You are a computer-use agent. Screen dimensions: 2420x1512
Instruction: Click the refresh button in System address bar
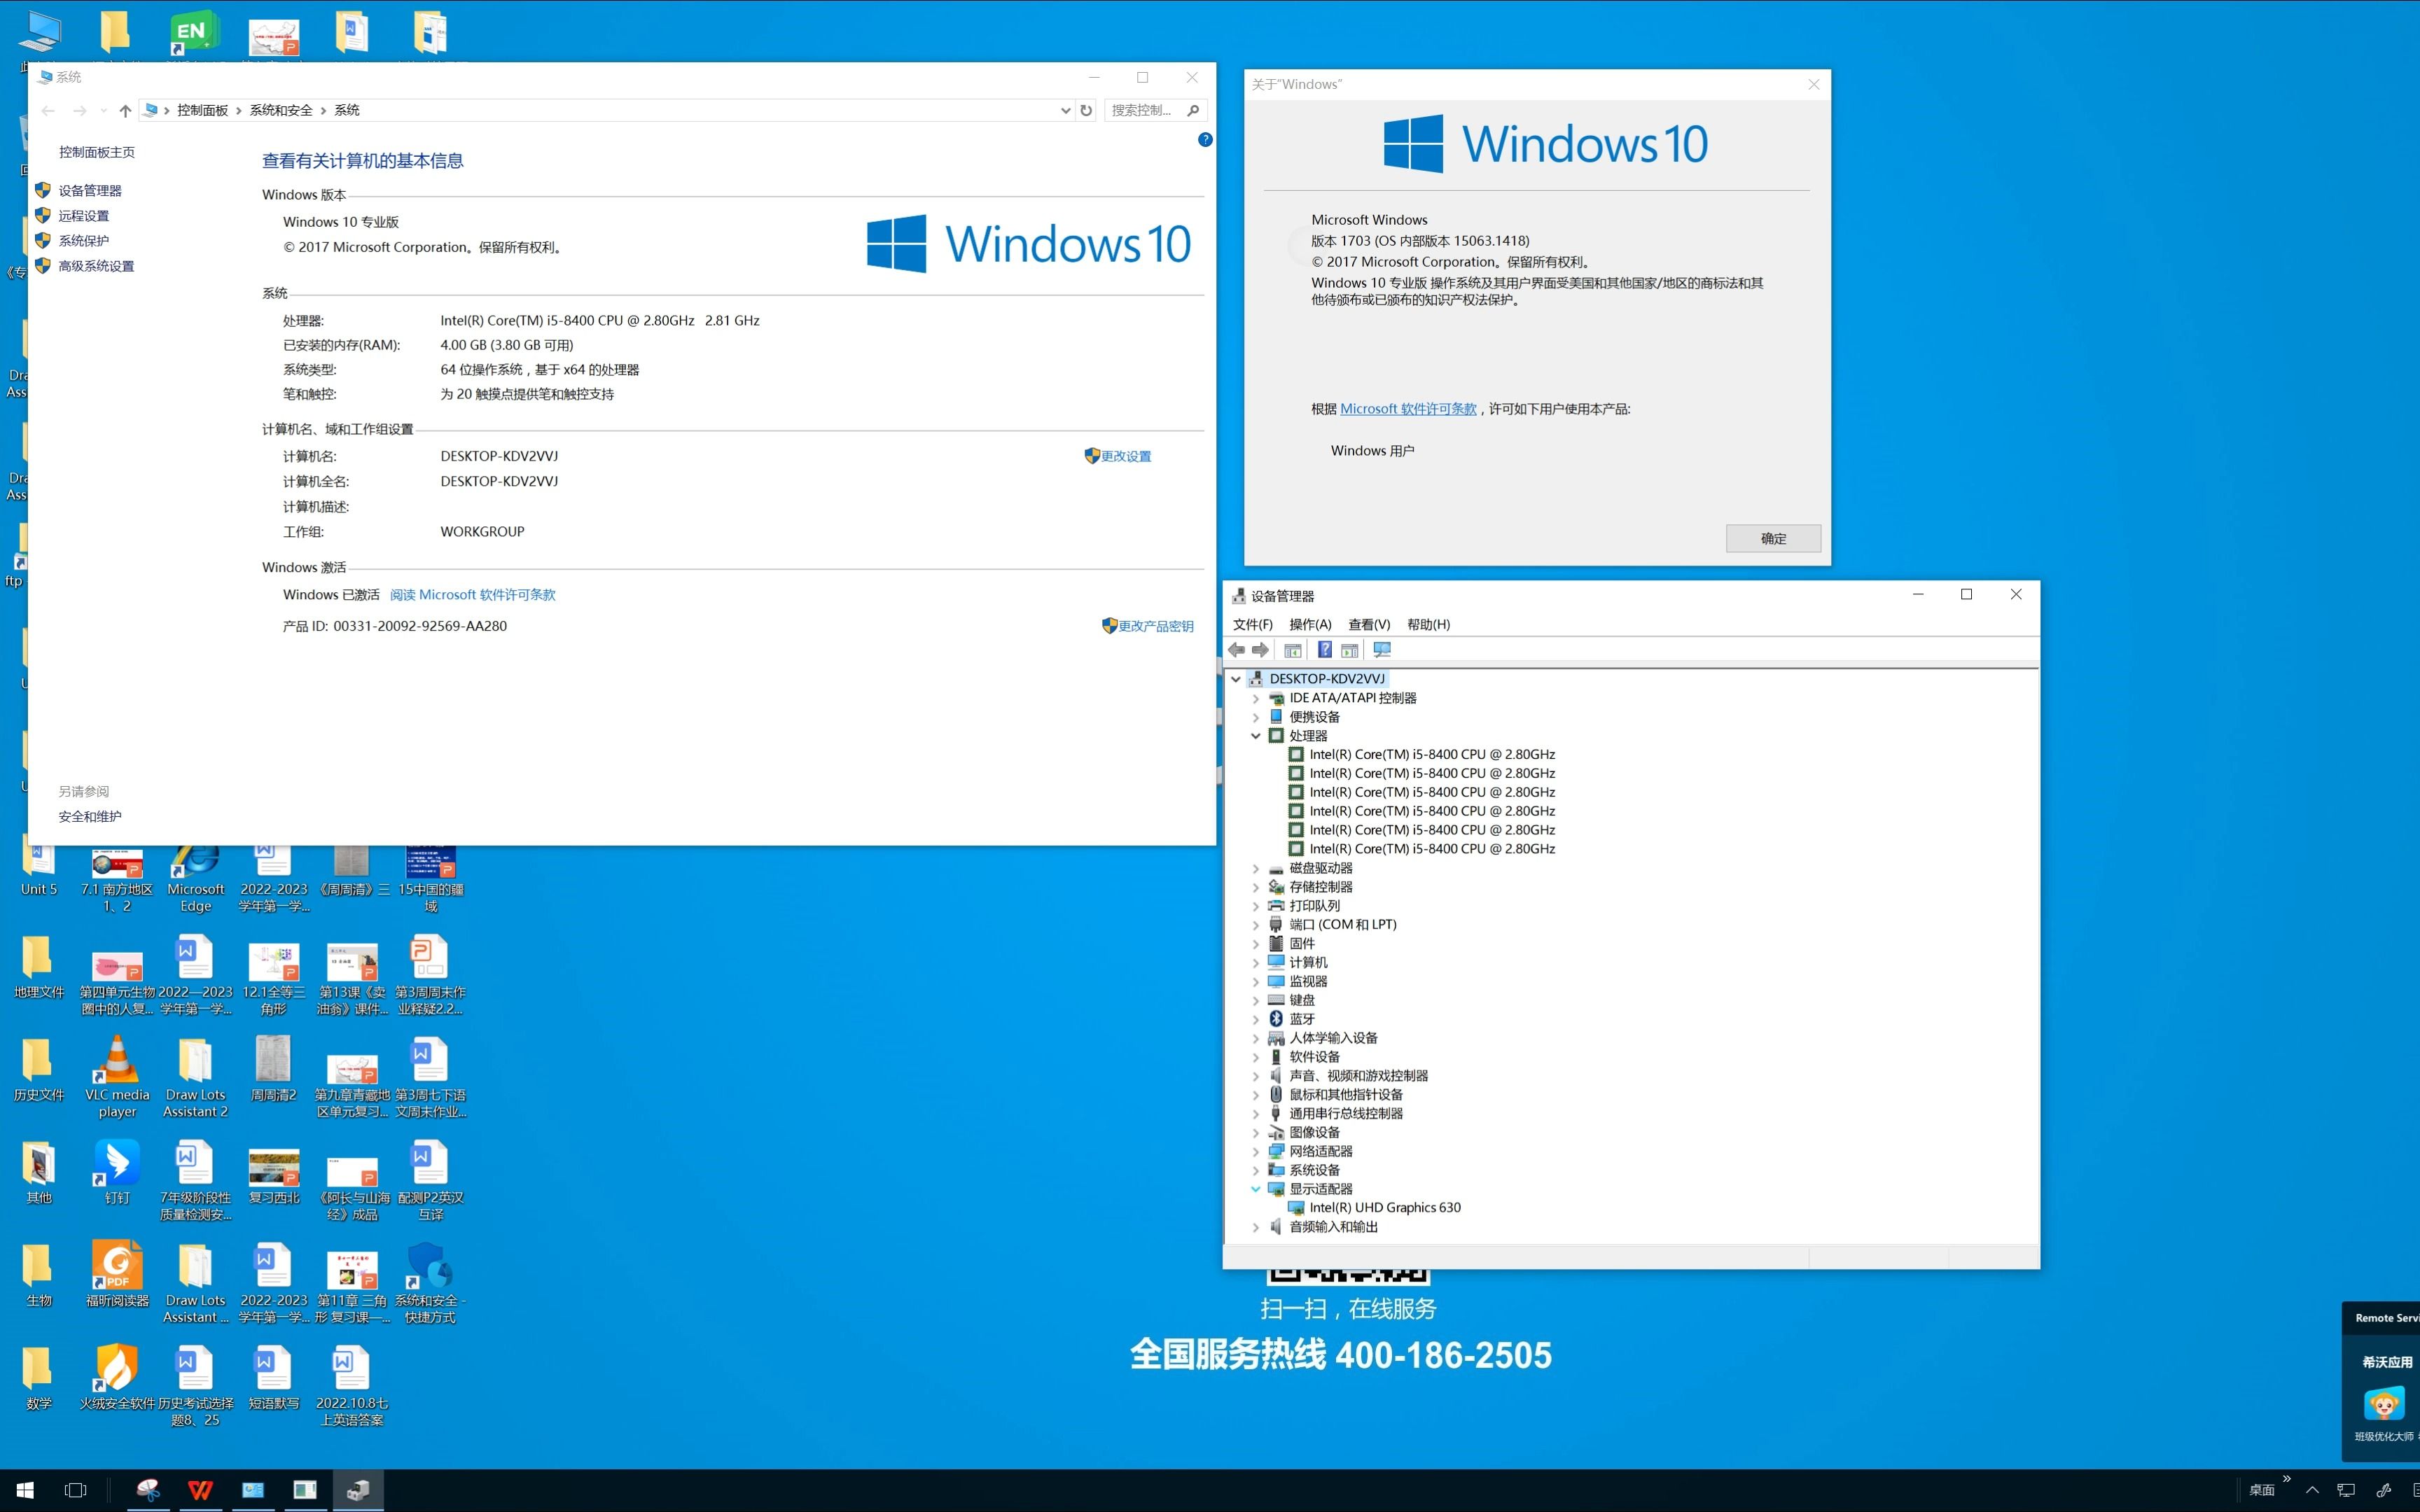[x=1086, y=110]
